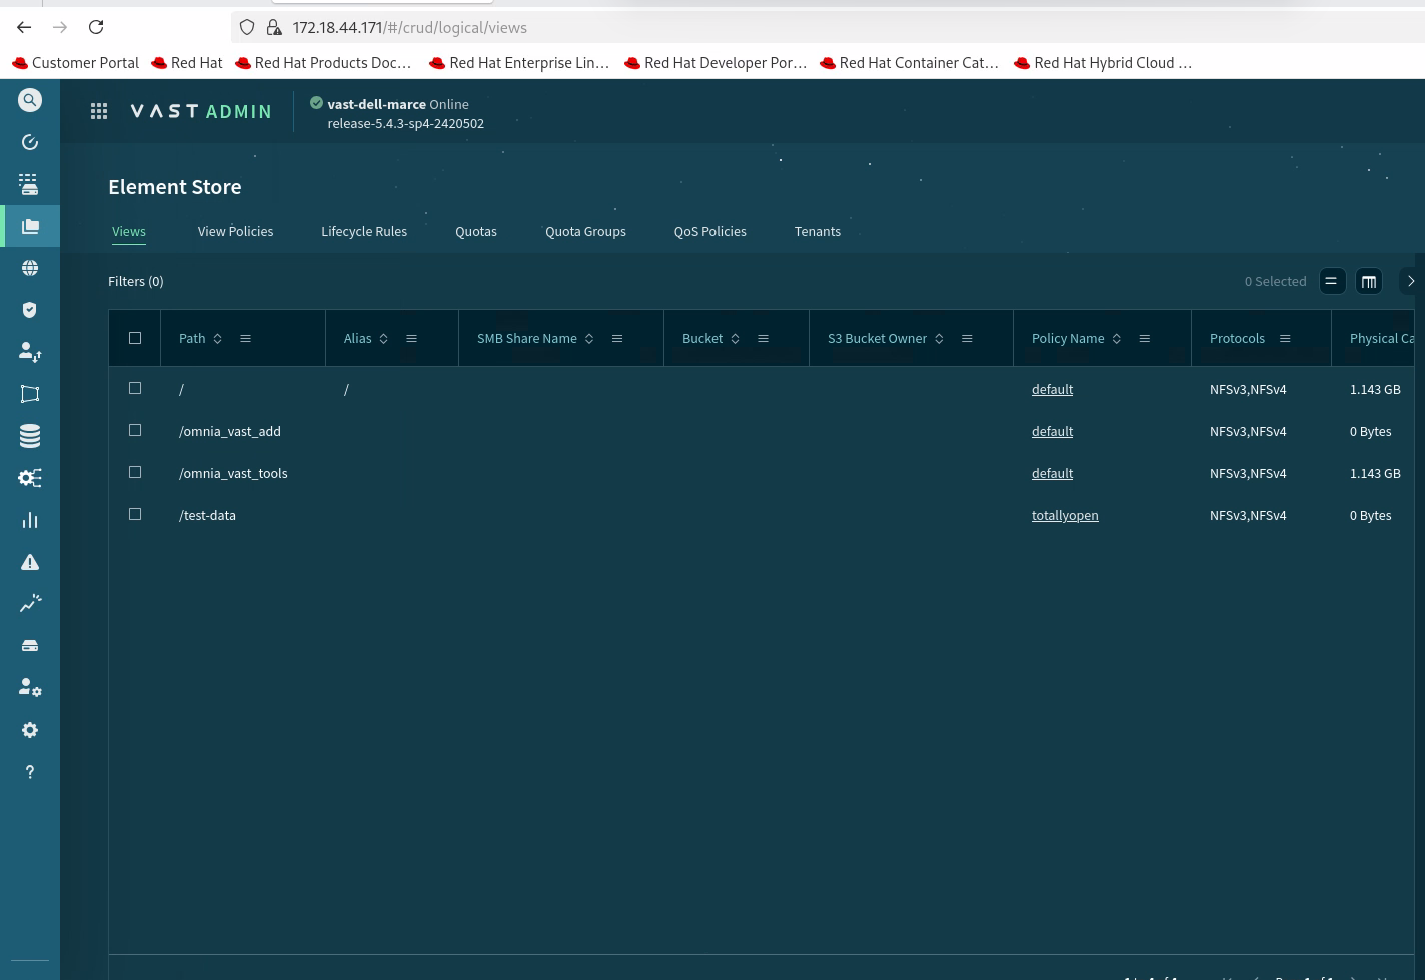This screenshot has width=1425, height=980.
Task: Click the Filters (0) label
Action: (x=136, y=281)
